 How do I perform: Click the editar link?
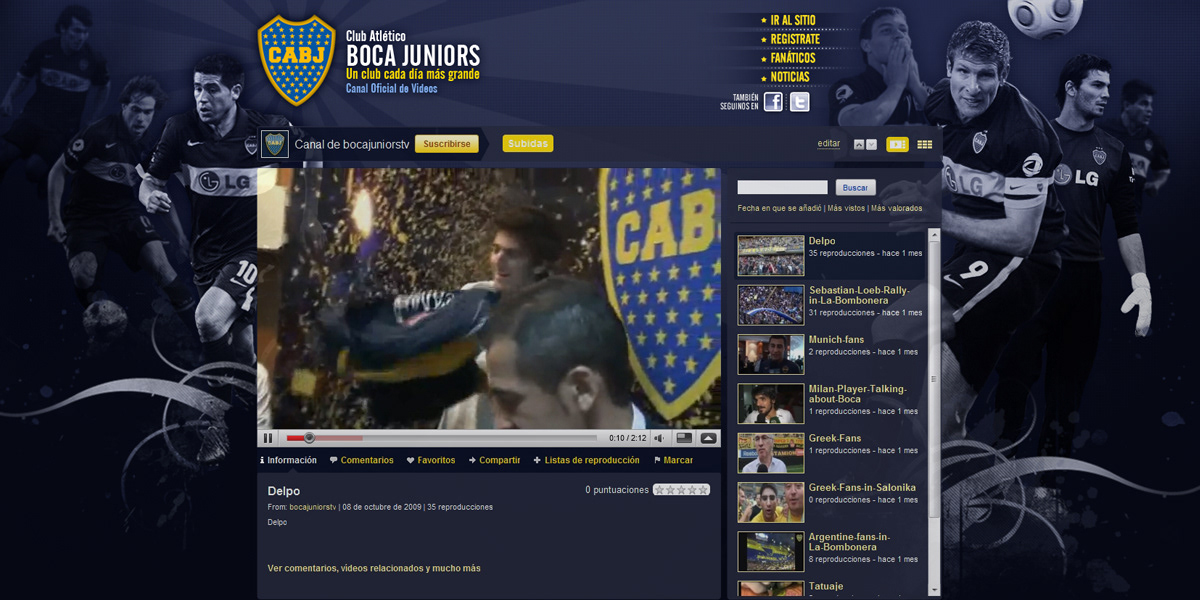click(x=829, y=144)
